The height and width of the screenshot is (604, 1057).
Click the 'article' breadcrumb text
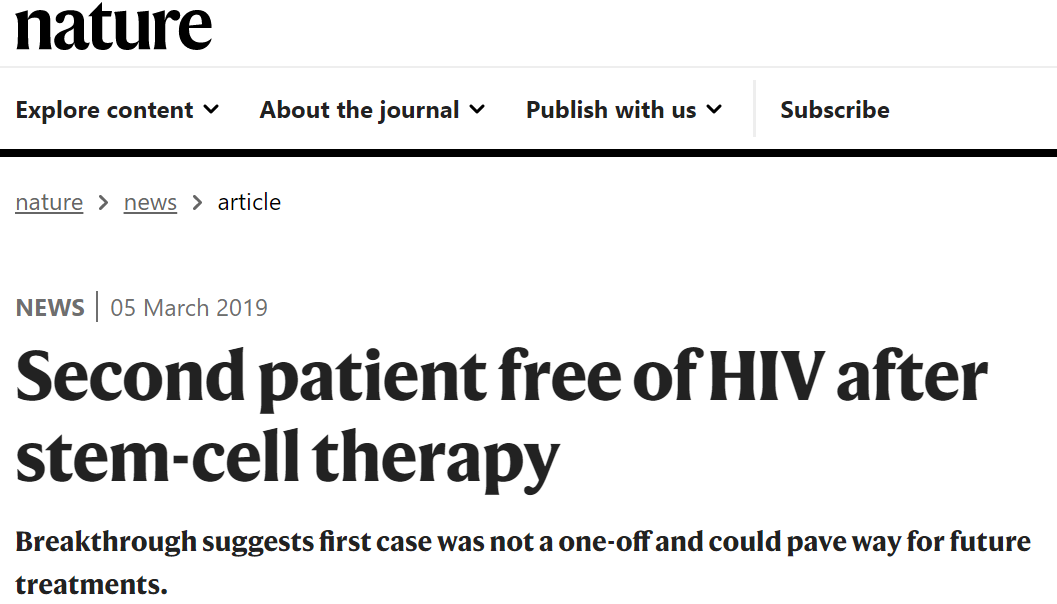click(249, 202)
